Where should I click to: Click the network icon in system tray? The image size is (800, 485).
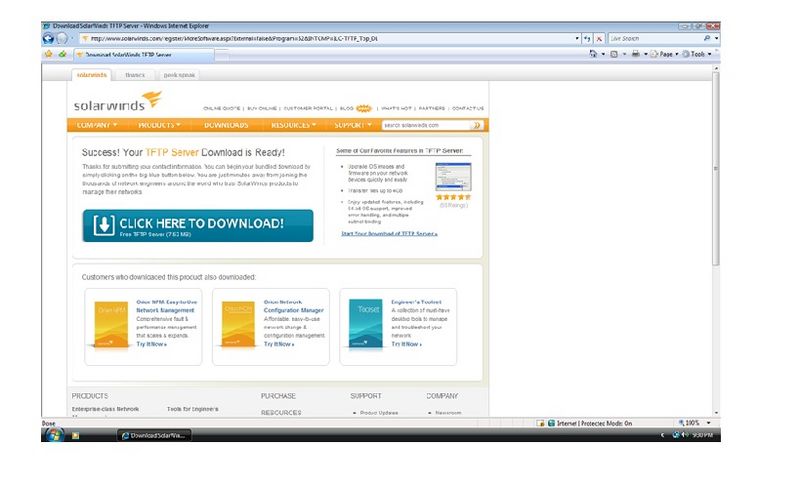[676, 435]
